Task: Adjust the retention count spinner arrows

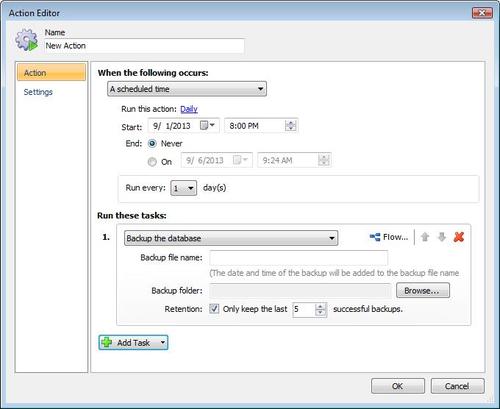Action: tap(320, 309)
